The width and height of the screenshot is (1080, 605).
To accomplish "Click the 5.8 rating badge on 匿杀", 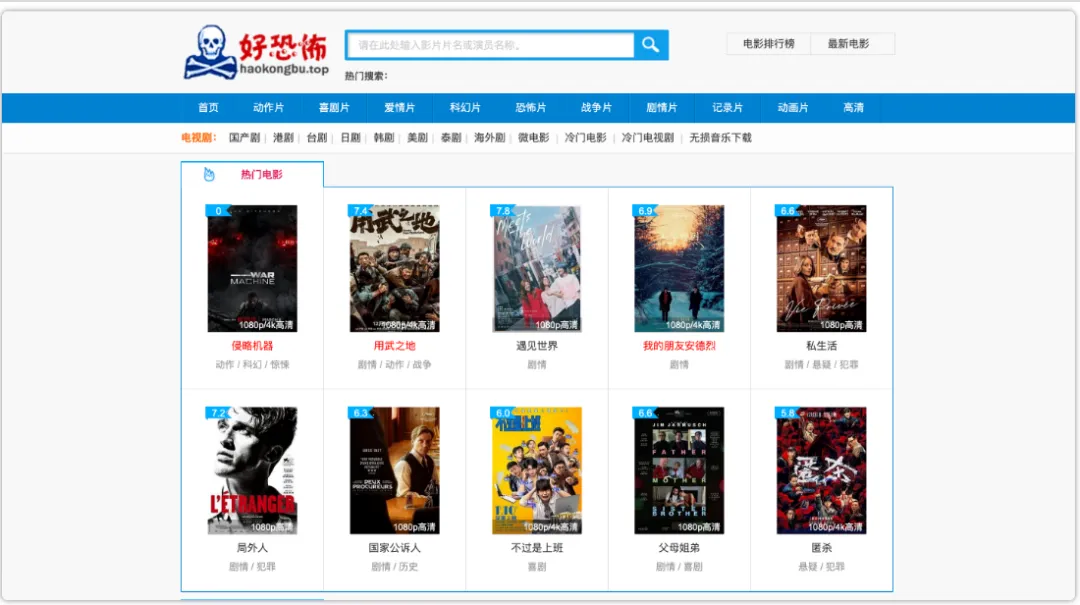I will pos(787,413).
